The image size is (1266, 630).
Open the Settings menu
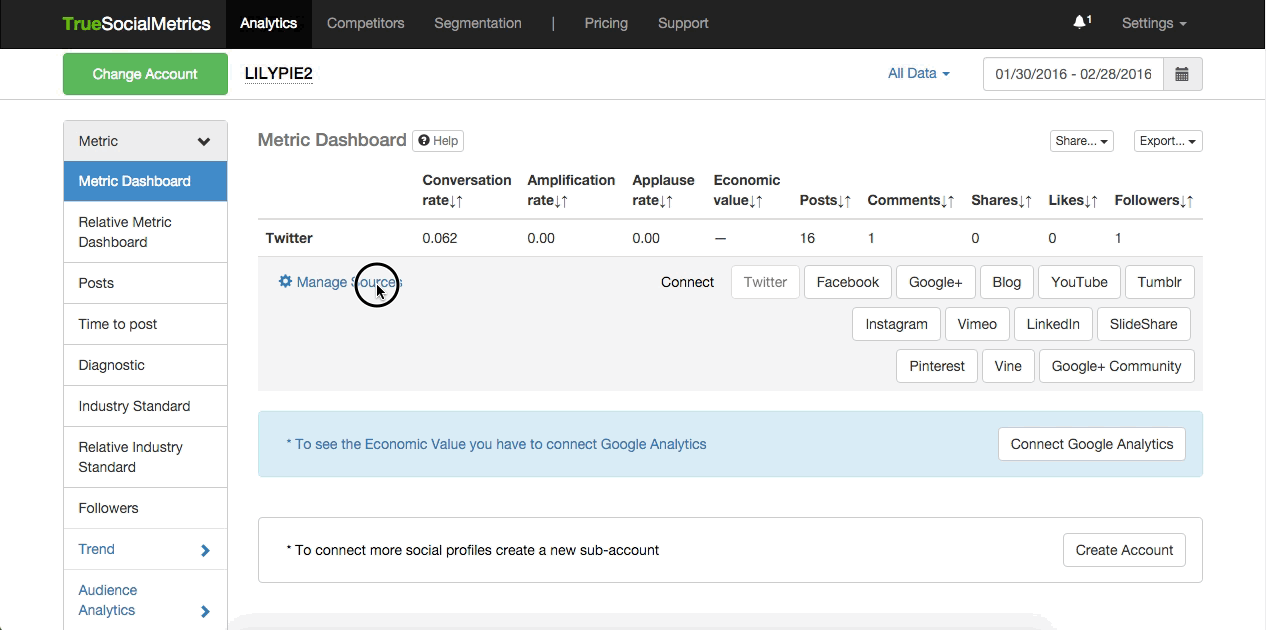(x=1154, y=23)
